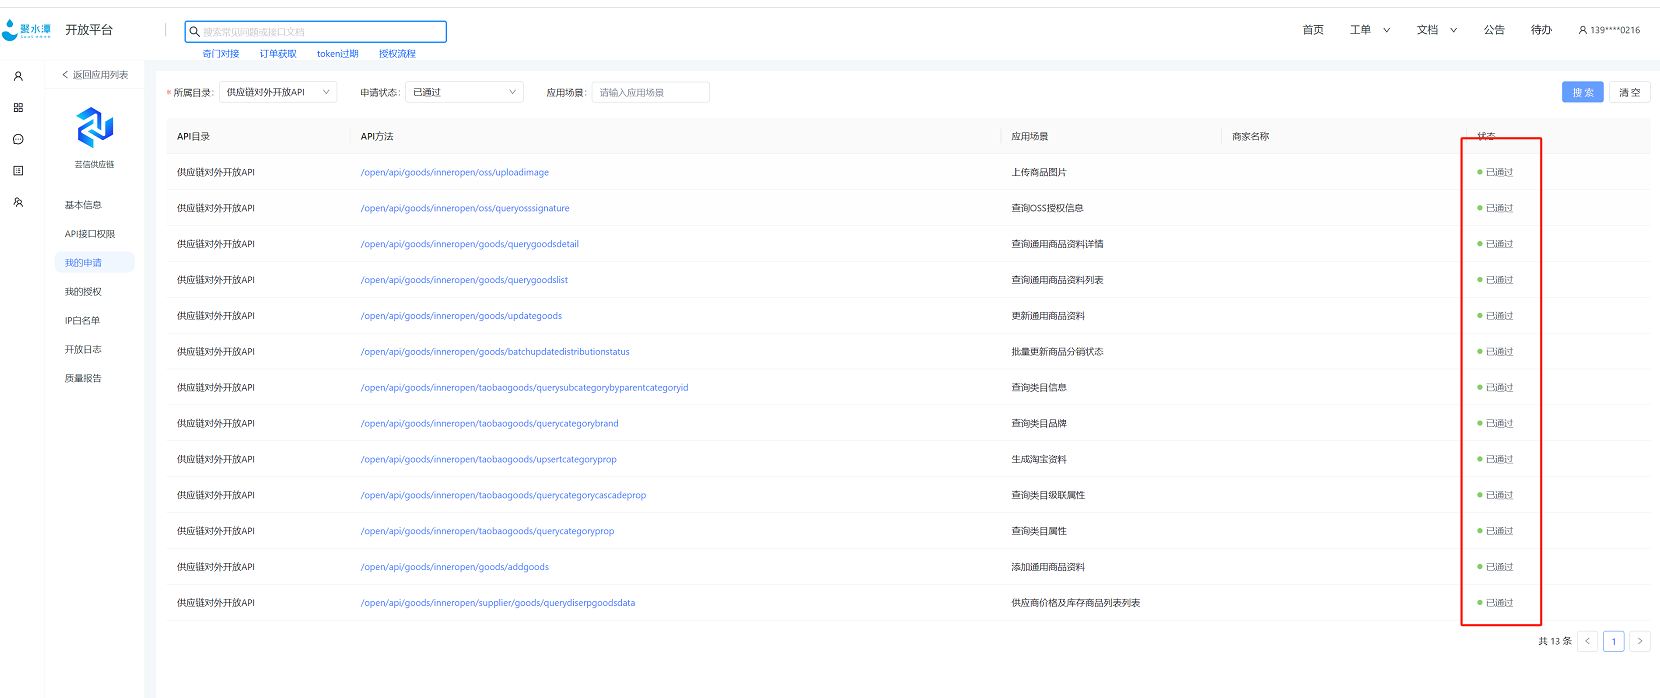Viewport: 1660px width, 698px height.
Task: Expand the 文档 menu in top navigation
Action: [x=1436, y=30]
